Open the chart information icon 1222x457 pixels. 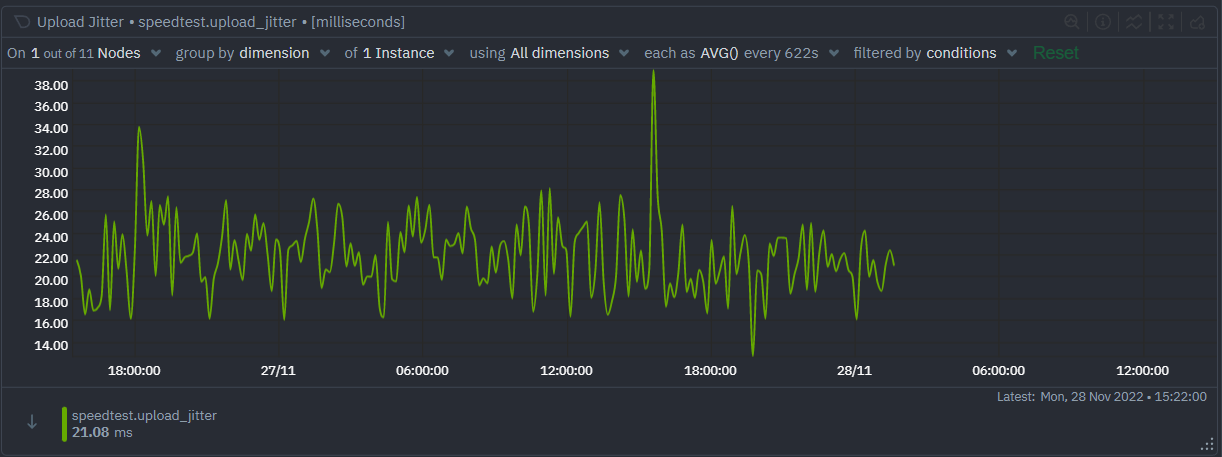coord(1103,21)
